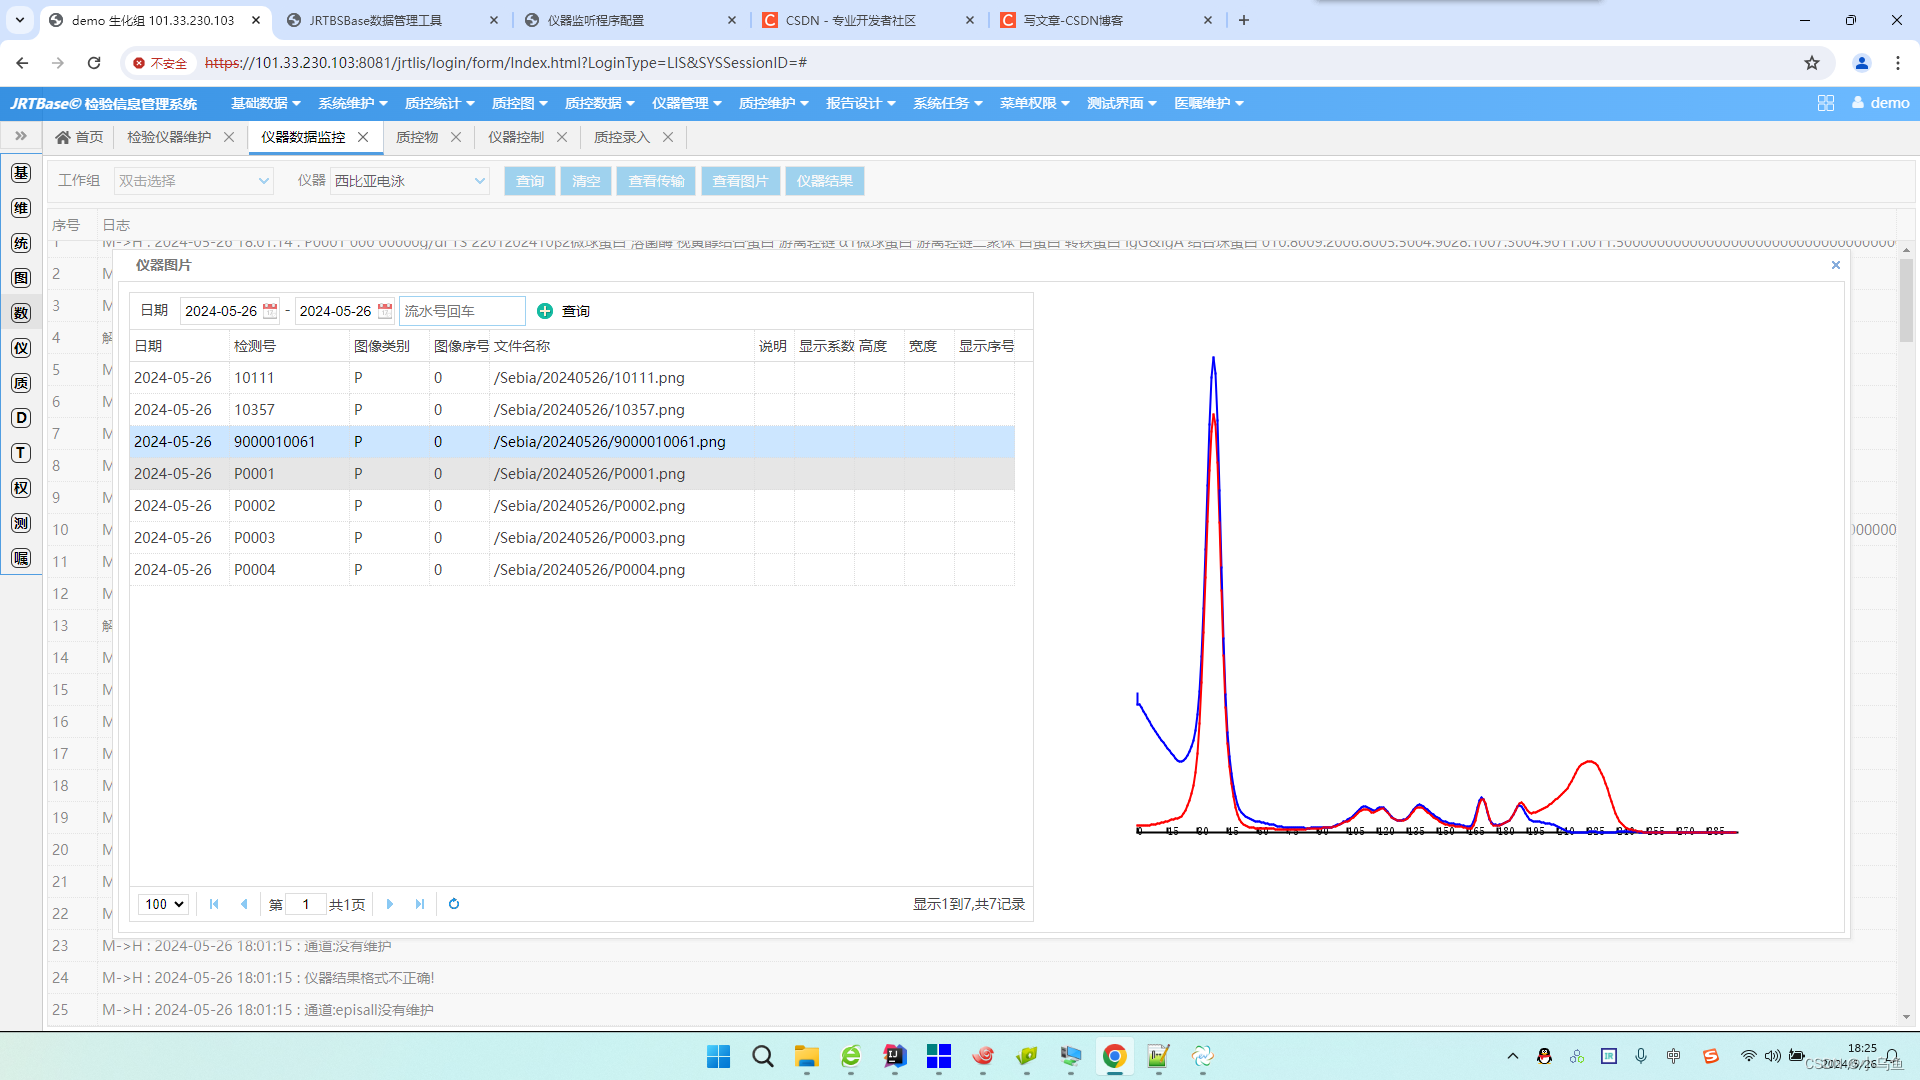This screenshot has width=1920, height=1080.
Task: Click the 测 sidebar icon
Action: [x=21, y=523]
